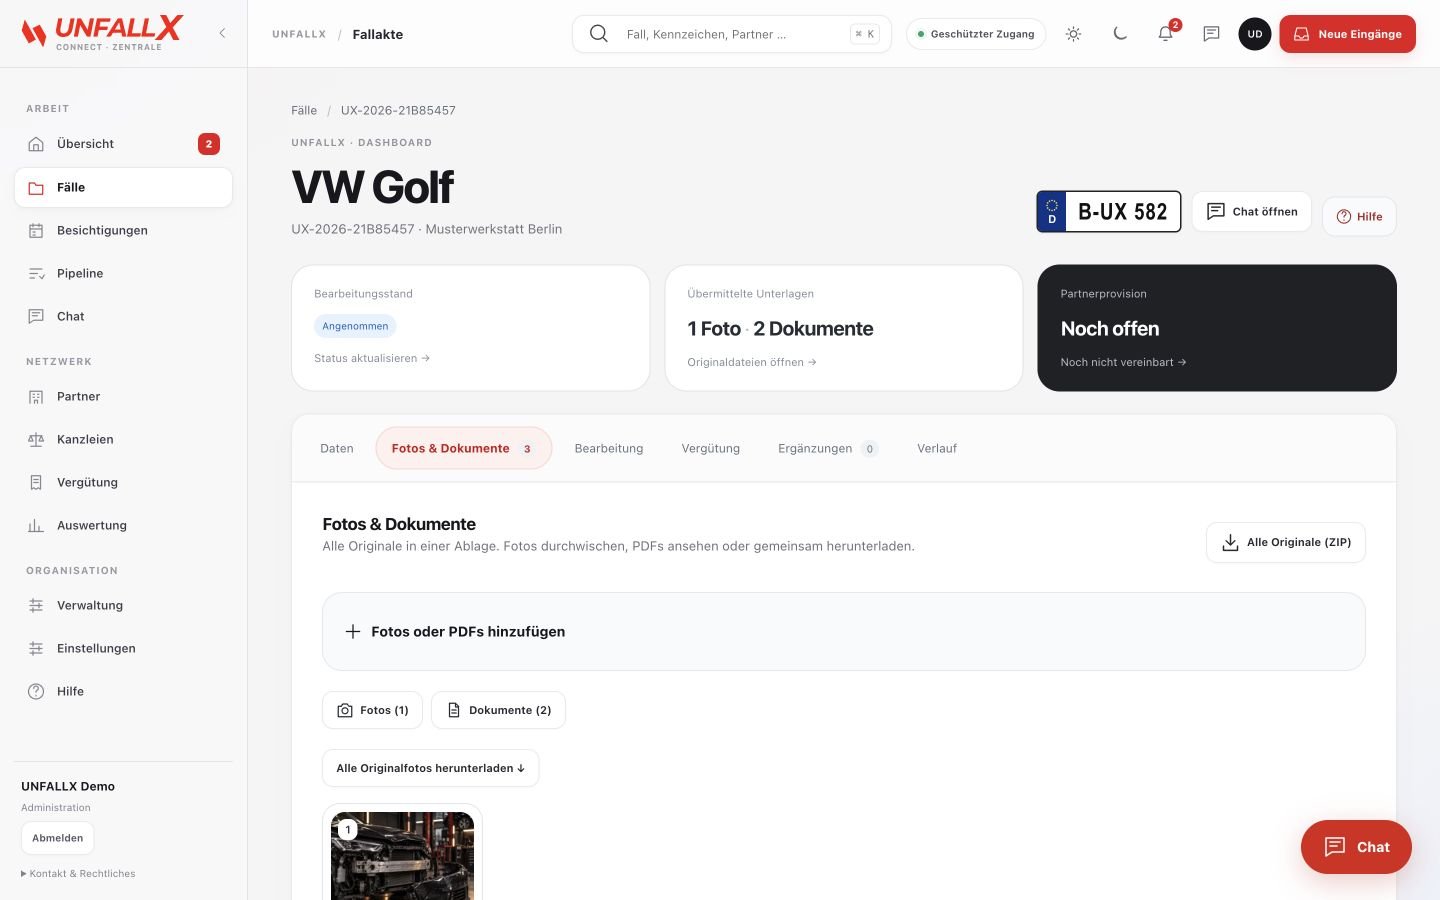This screenshot has height=900, width=1440.
Task: Click the Chat öffnen button
Action: pos(1251,211)
